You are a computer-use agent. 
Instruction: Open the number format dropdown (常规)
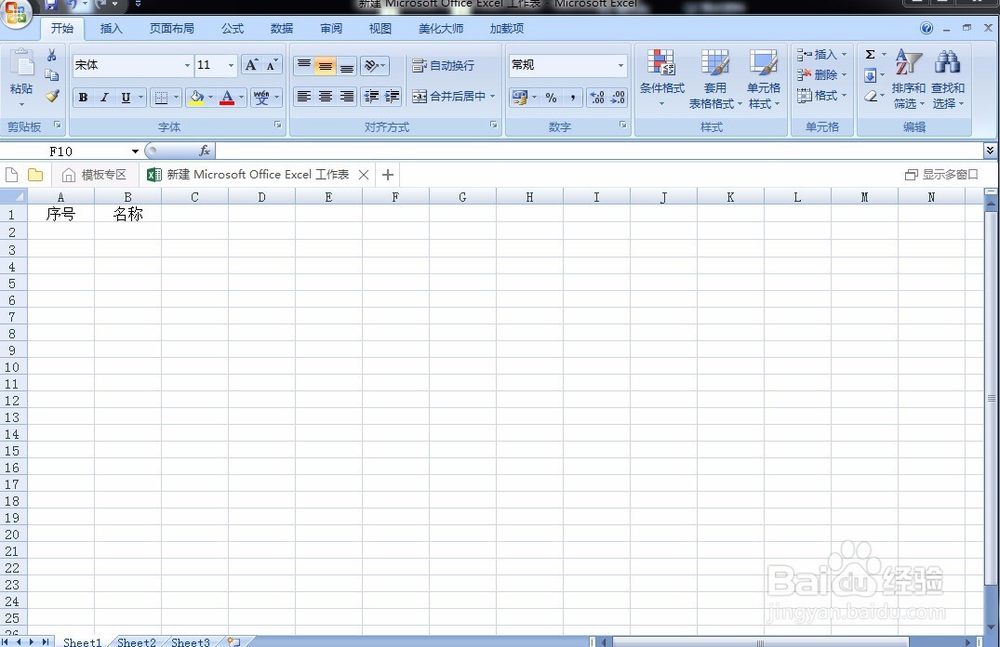tap(621, 65)
